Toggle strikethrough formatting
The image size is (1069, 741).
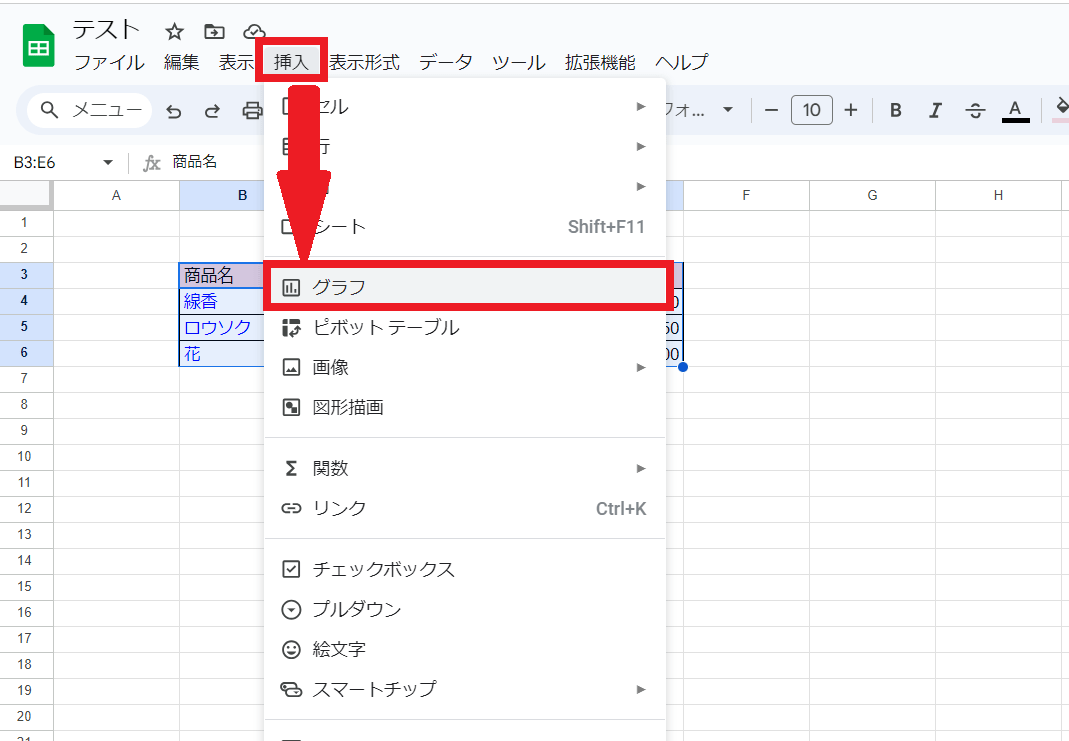coord(975,110)
